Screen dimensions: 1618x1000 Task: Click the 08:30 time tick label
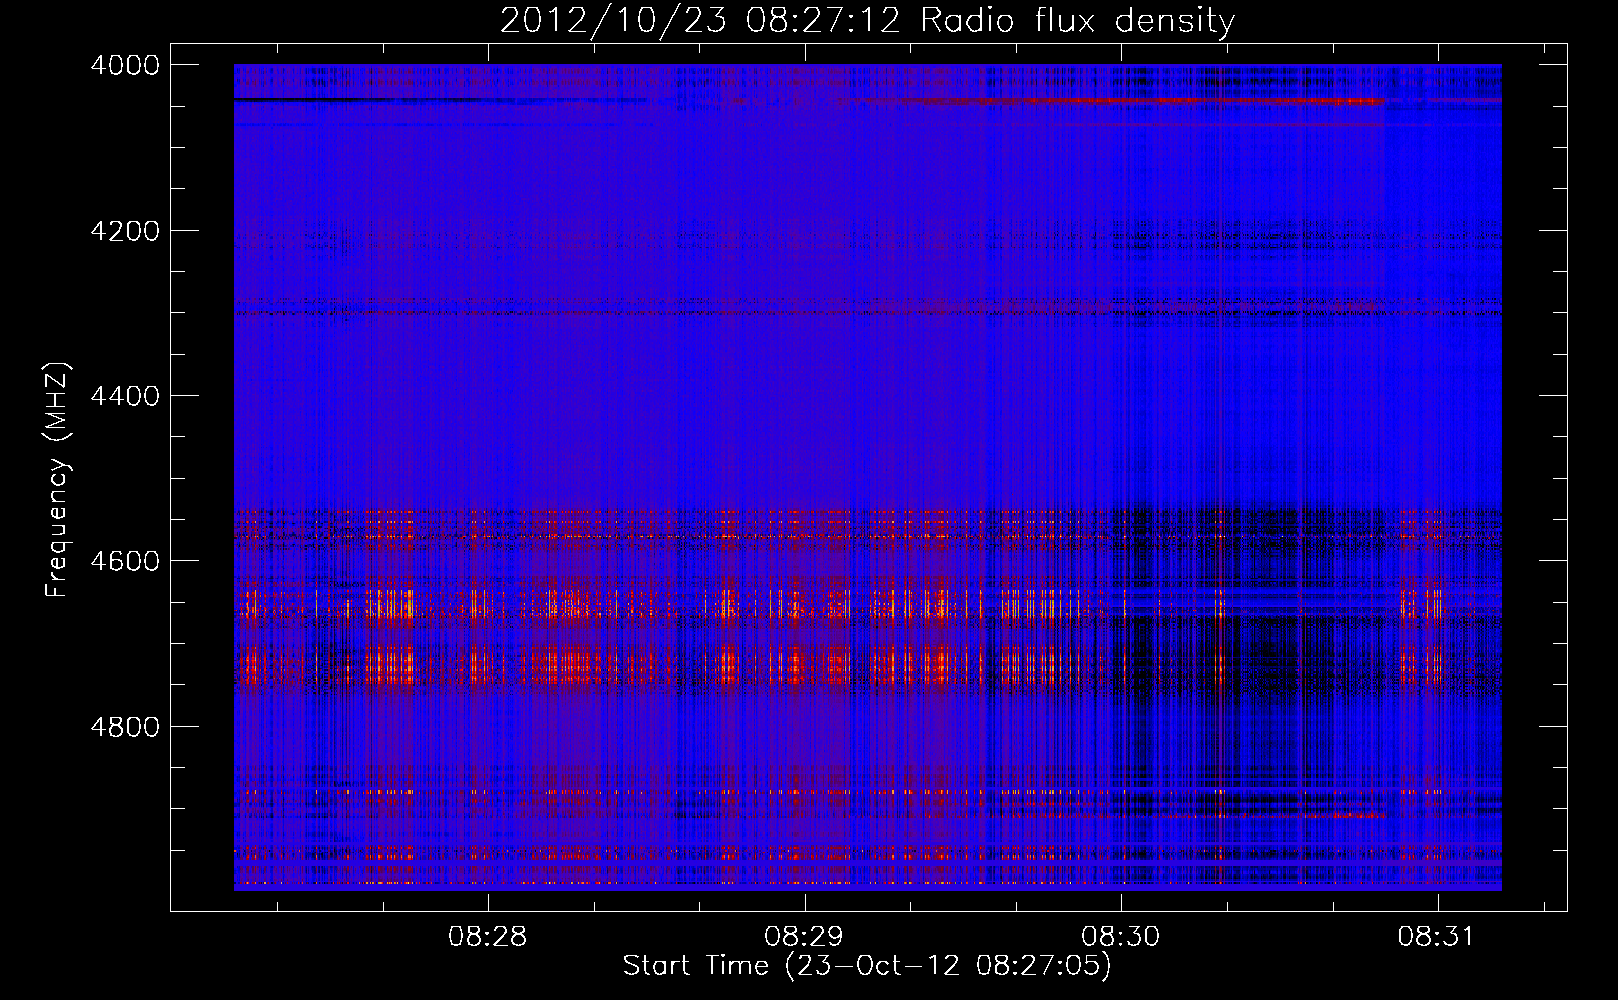[x=1121, y=936]
